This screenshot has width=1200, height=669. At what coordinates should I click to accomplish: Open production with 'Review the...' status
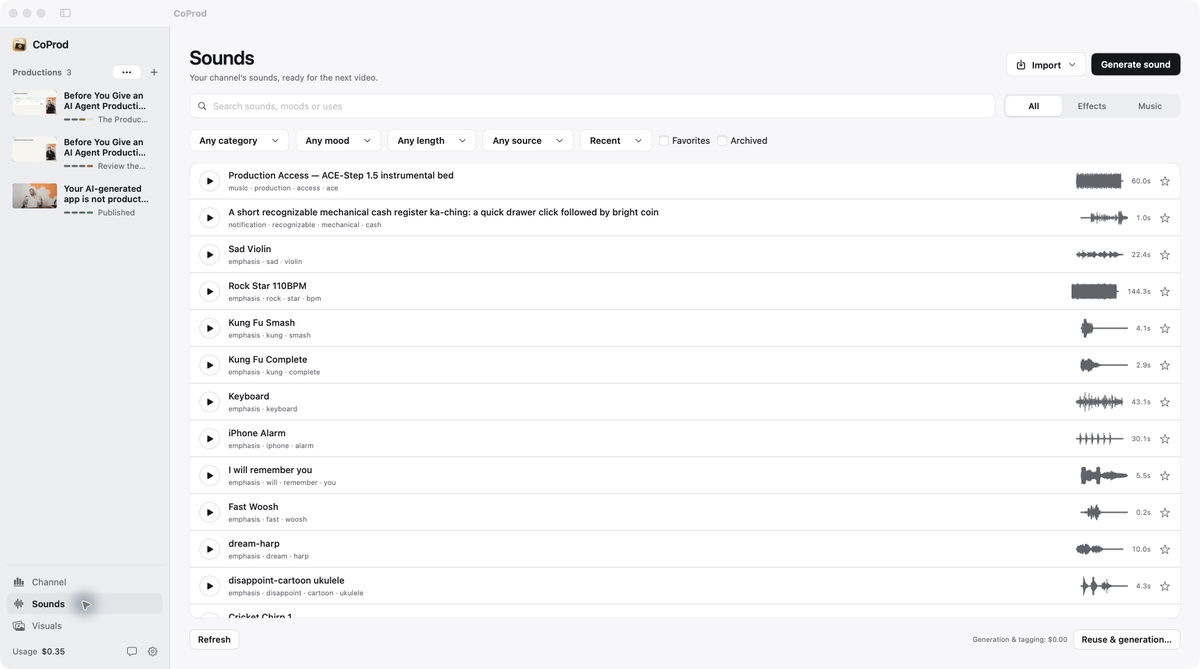84,153
